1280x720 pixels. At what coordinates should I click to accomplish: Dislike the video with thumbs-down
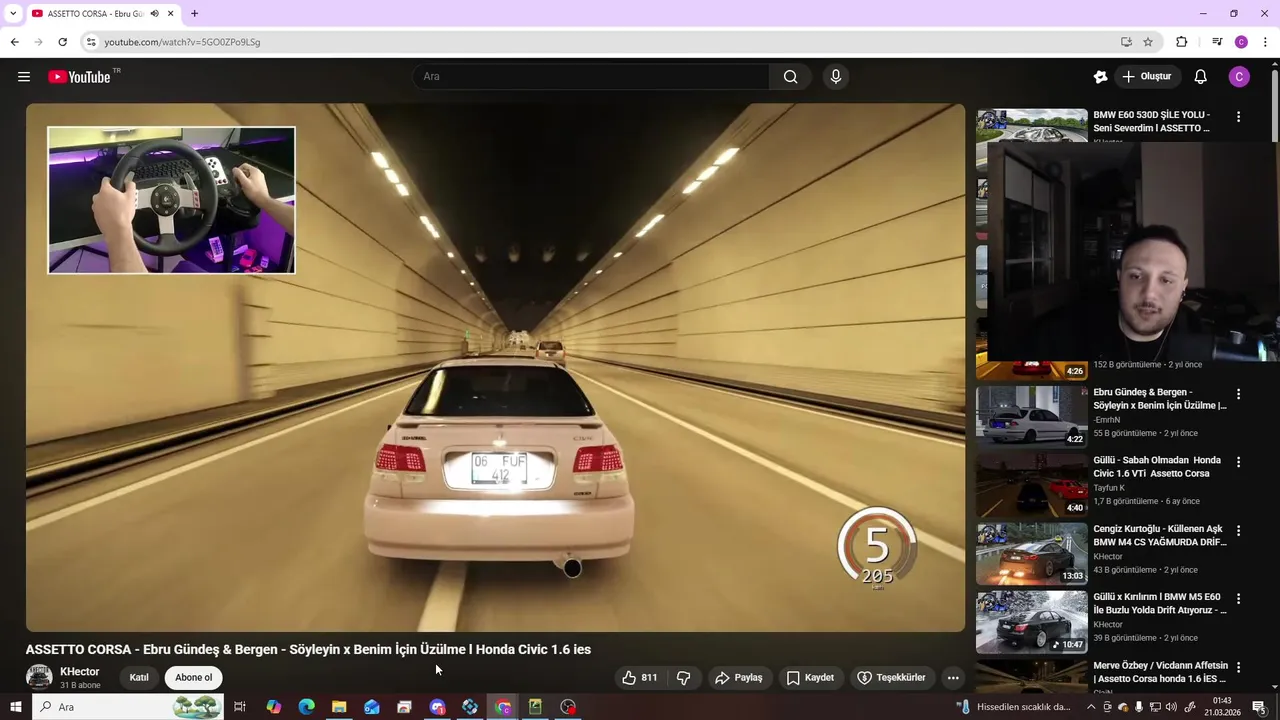point(684,677)
